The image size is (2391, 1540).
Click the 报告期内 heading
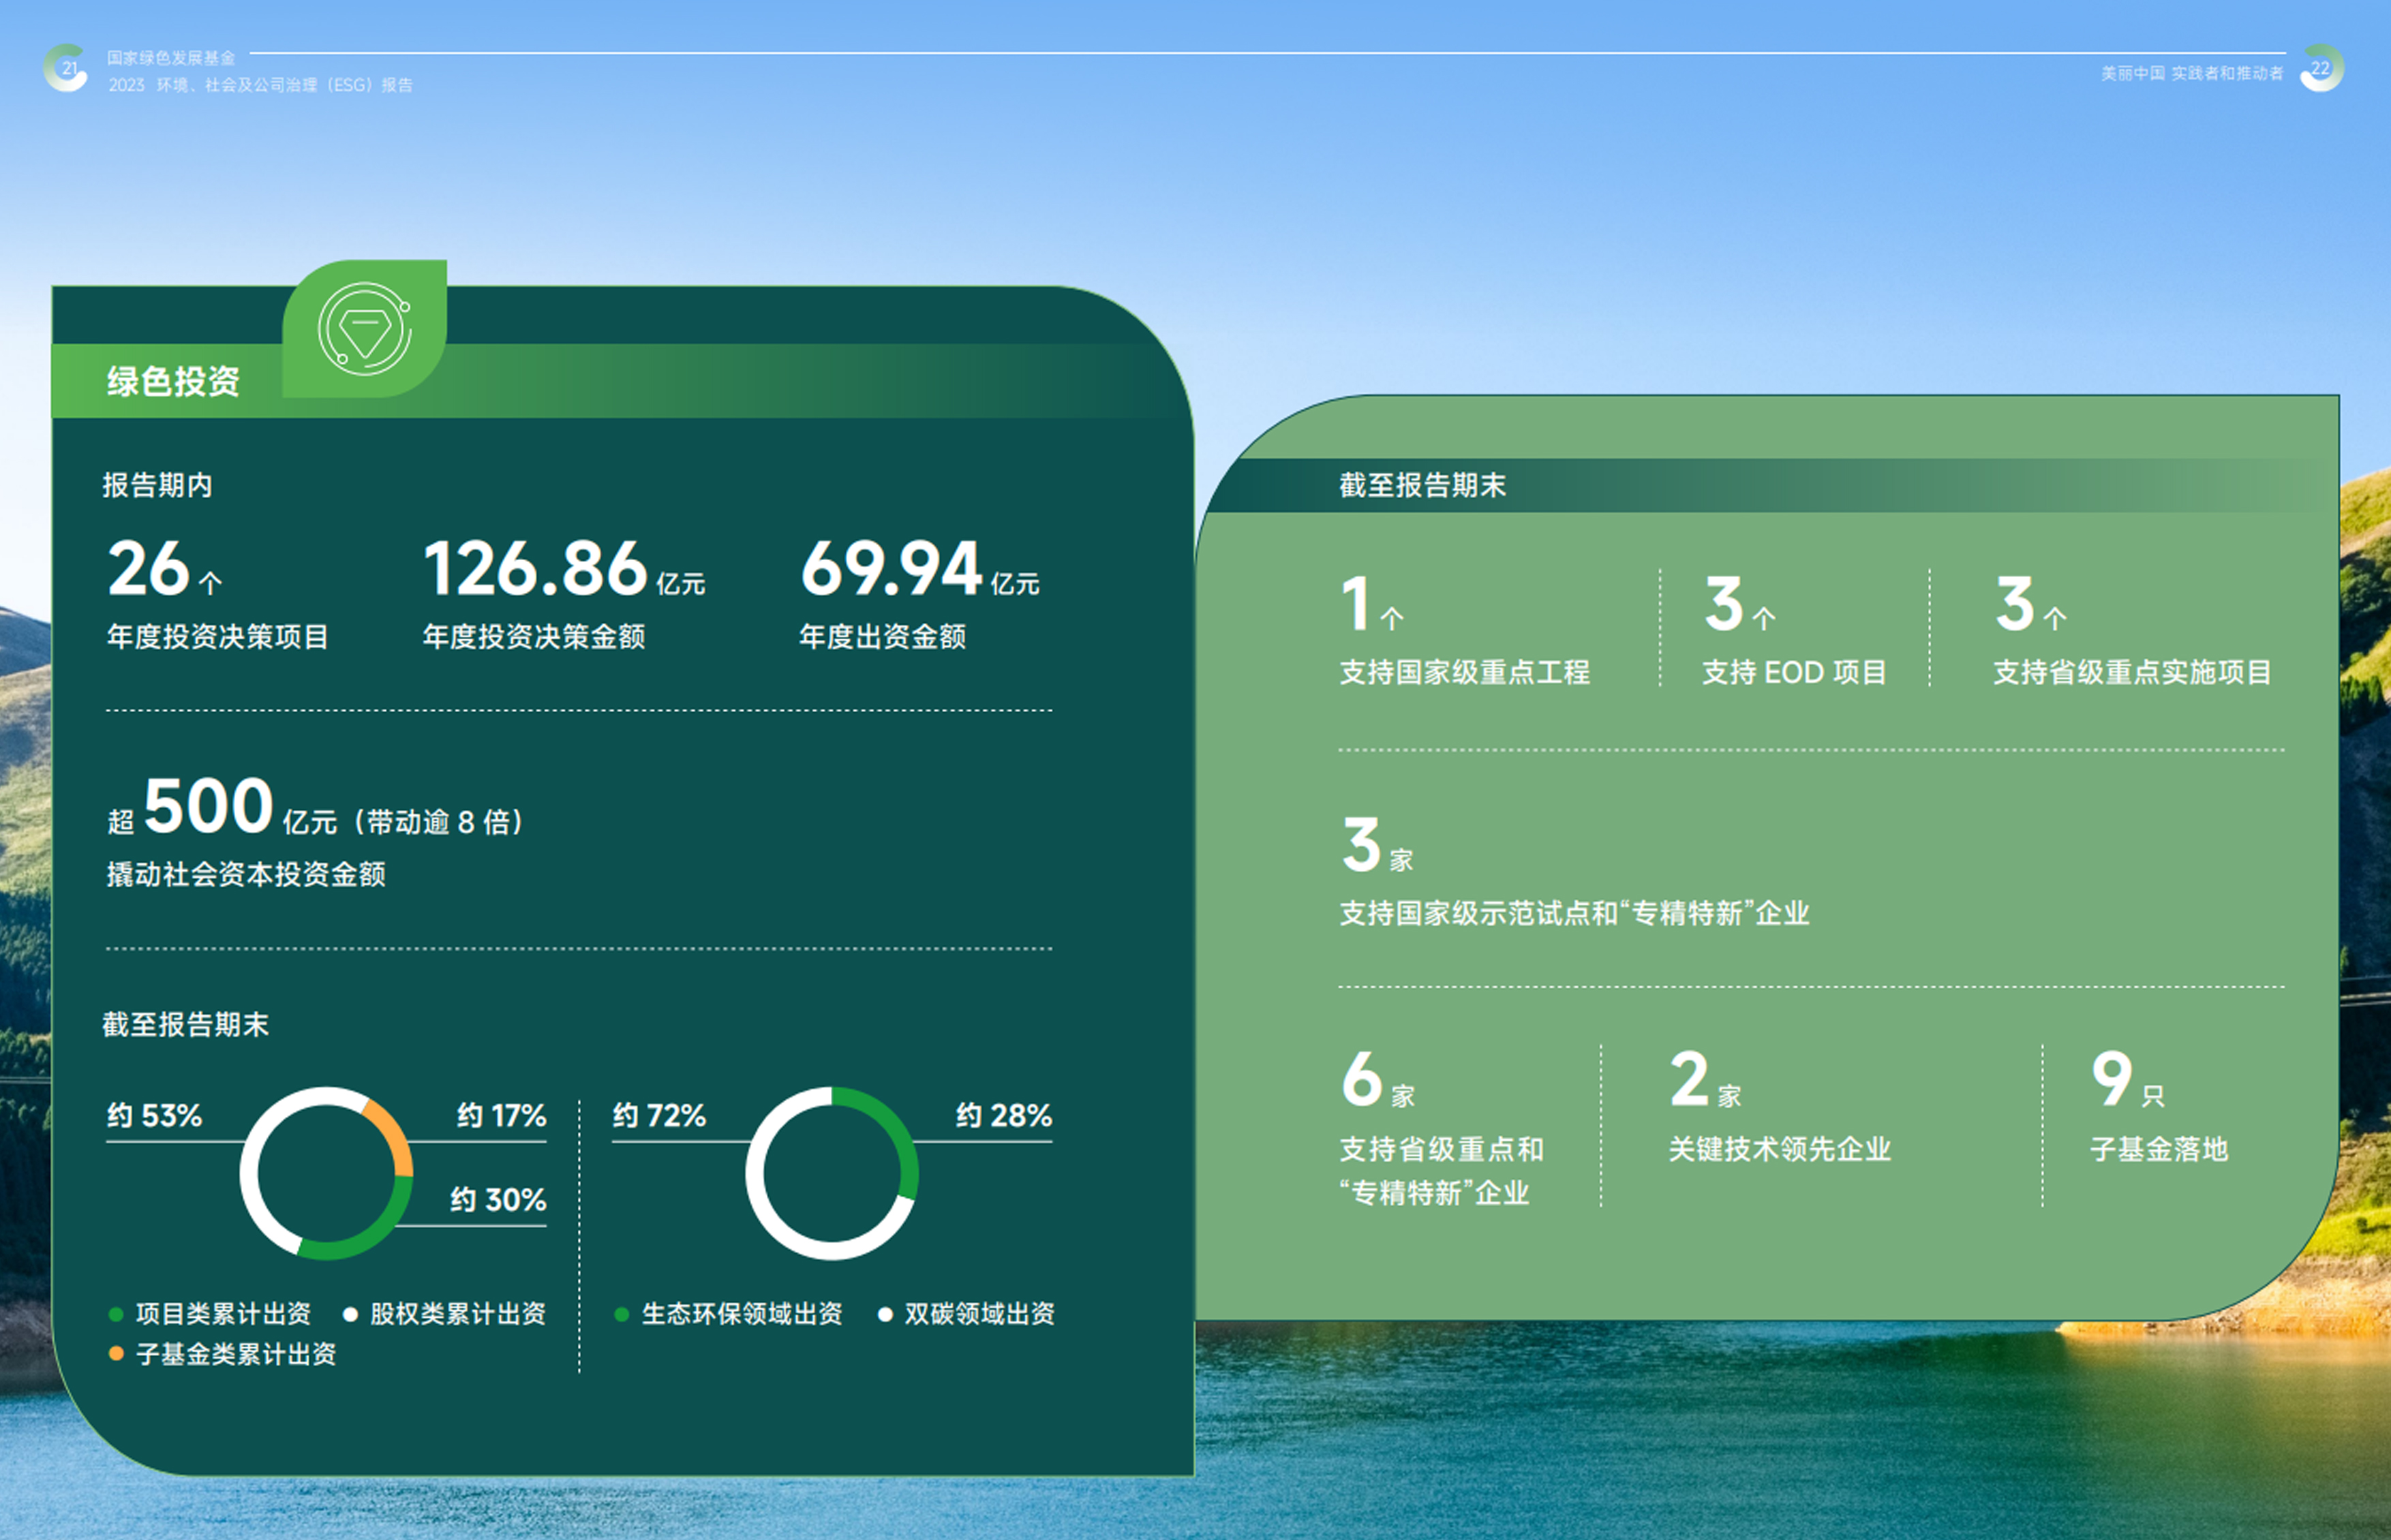(157, 485)
